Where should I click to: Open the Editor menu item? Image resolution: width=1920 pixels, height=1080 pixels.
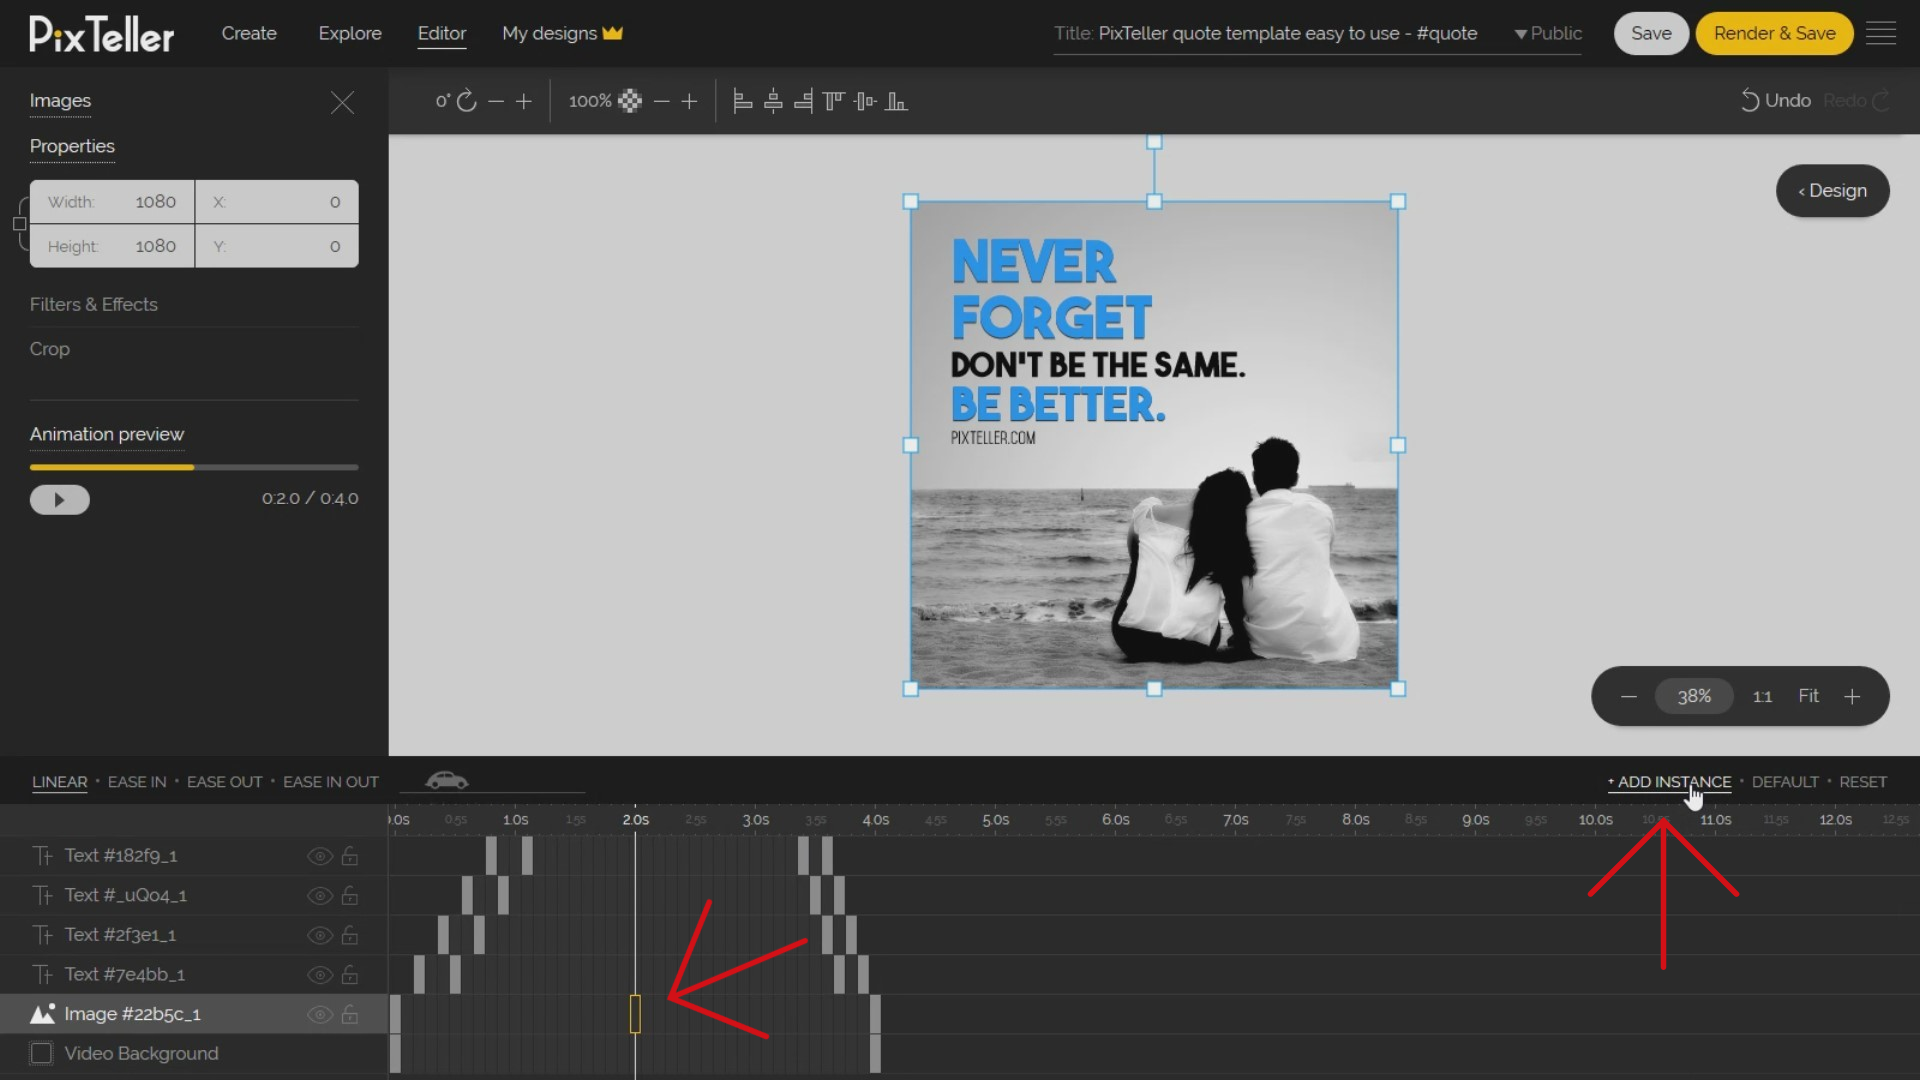[442, 33]
